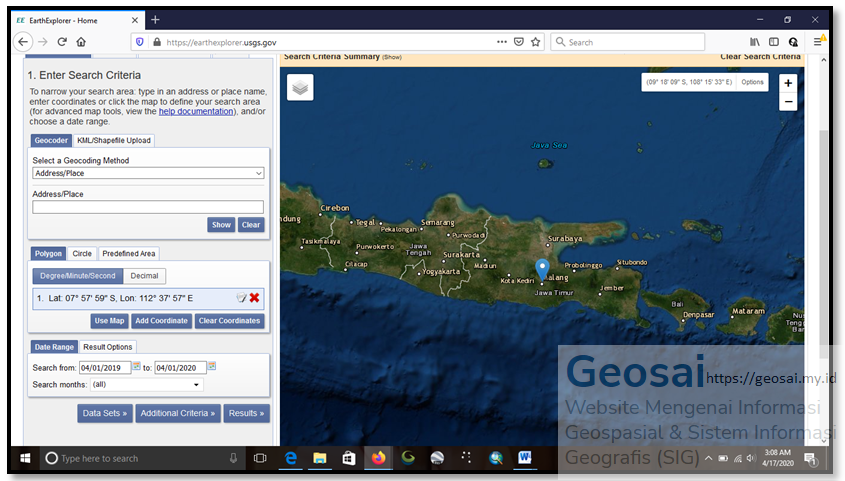This screenshot has height=481, width=845.
Task: Click the blue location pin near Malang
Action: pyautogui.click(x=542, y=269)
